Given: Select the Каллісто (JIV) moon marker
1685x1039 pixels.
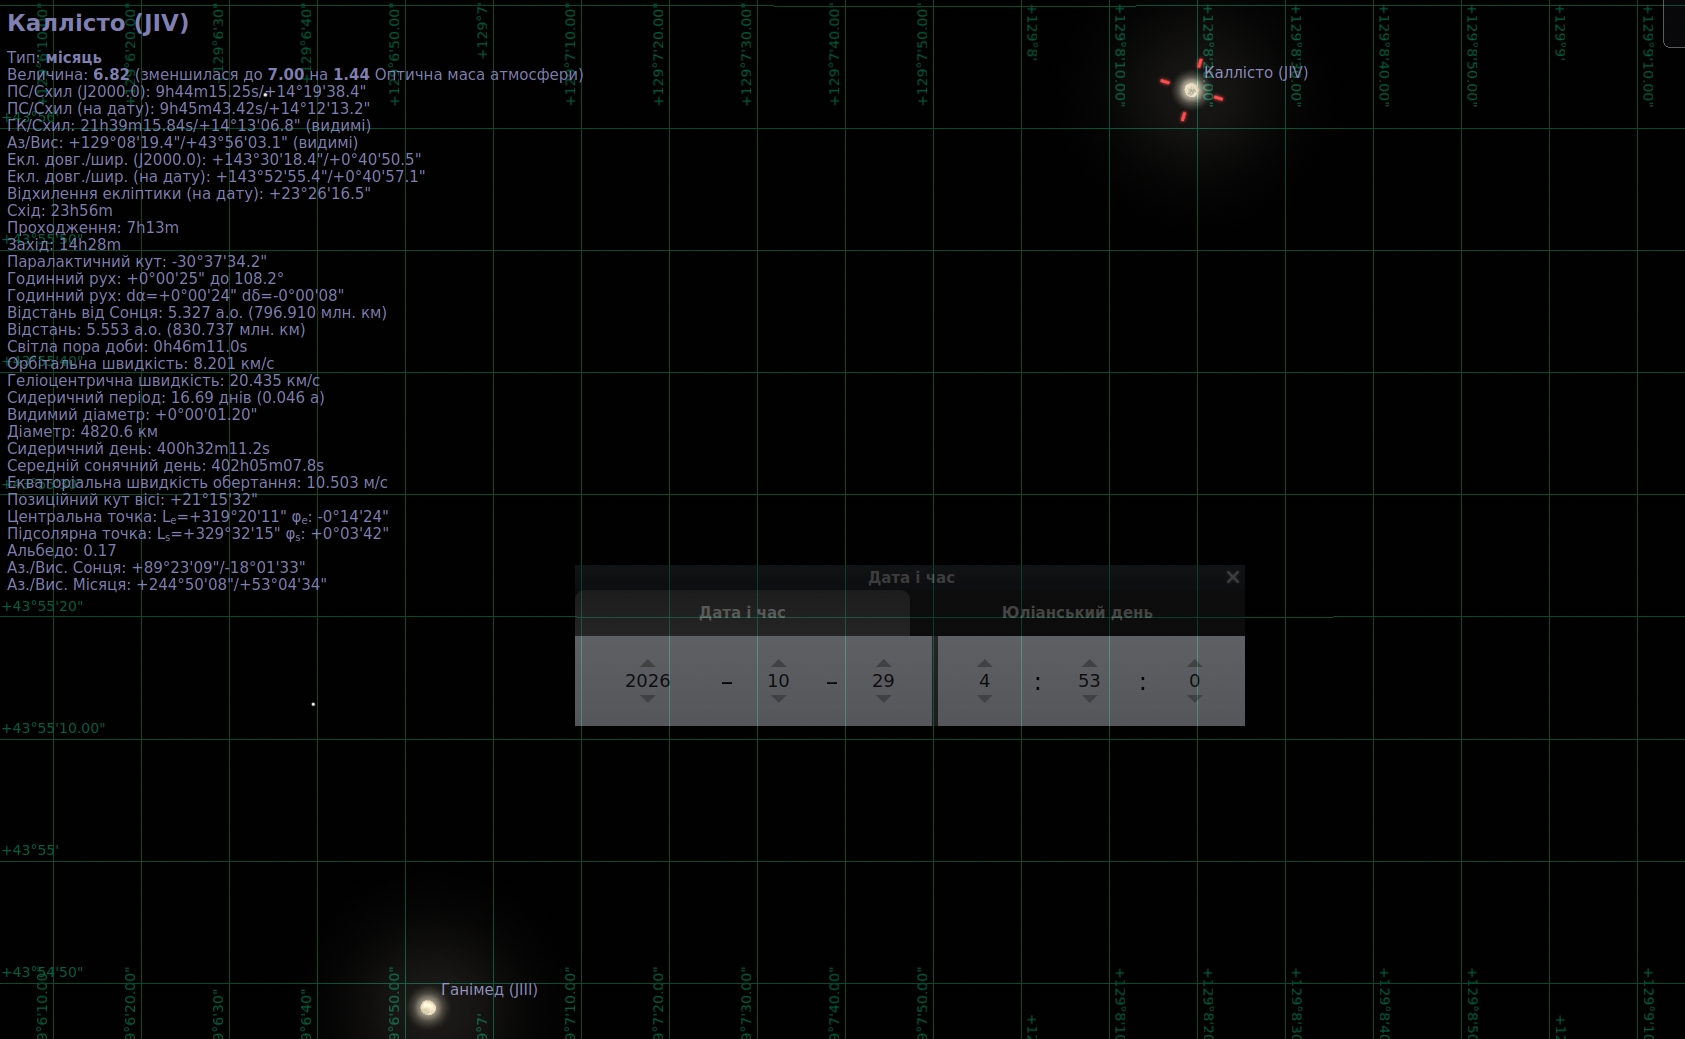Looking at the screenshot, I should click(1191, 90).
